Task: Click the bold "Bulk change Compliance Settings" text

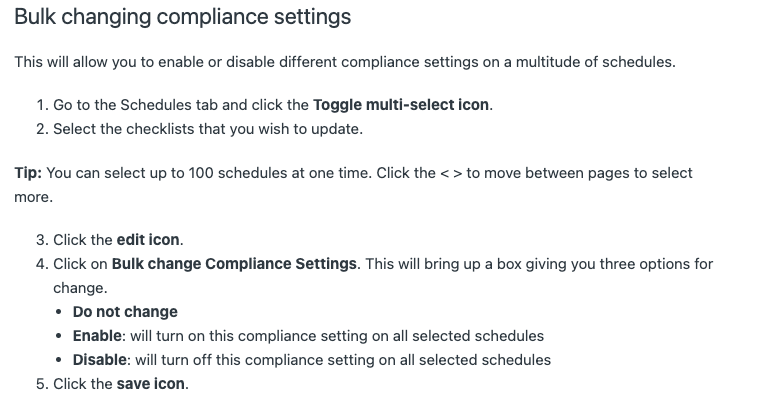Action: [x=234, y=264]
